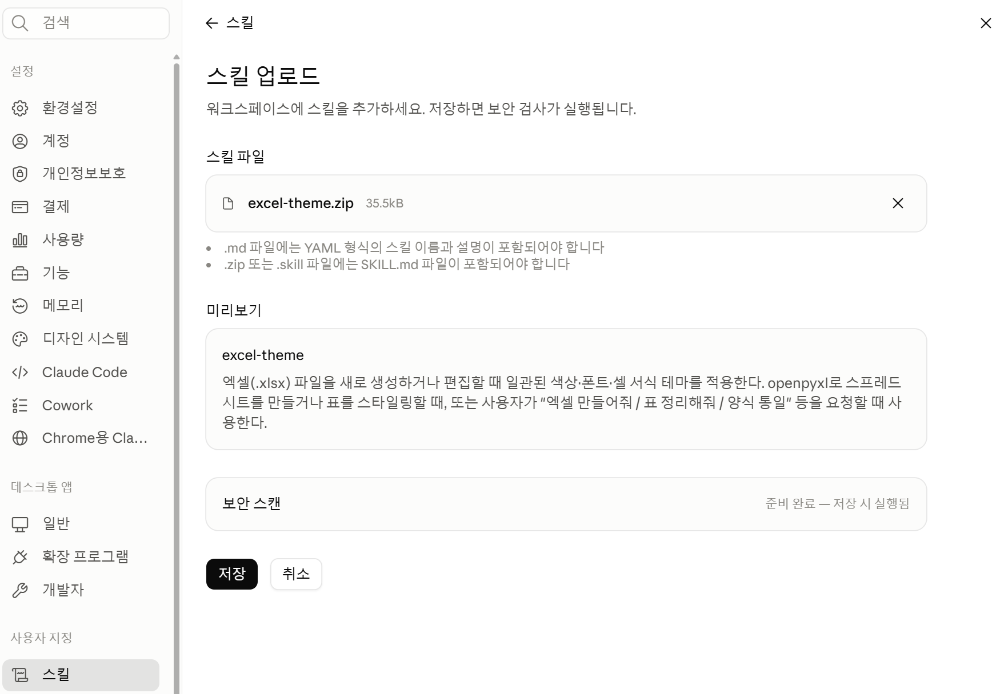
Task: Cancel the upload with 취소
Action: 296,573
